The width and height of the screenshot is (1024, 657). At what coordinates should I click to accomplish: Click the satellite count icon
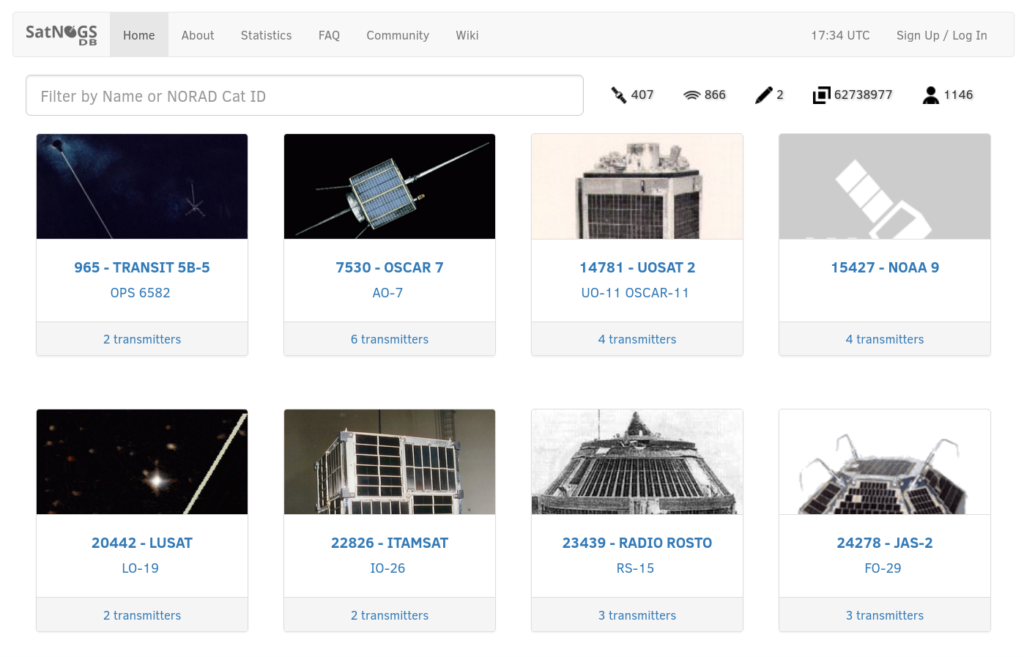click(619, 95)
